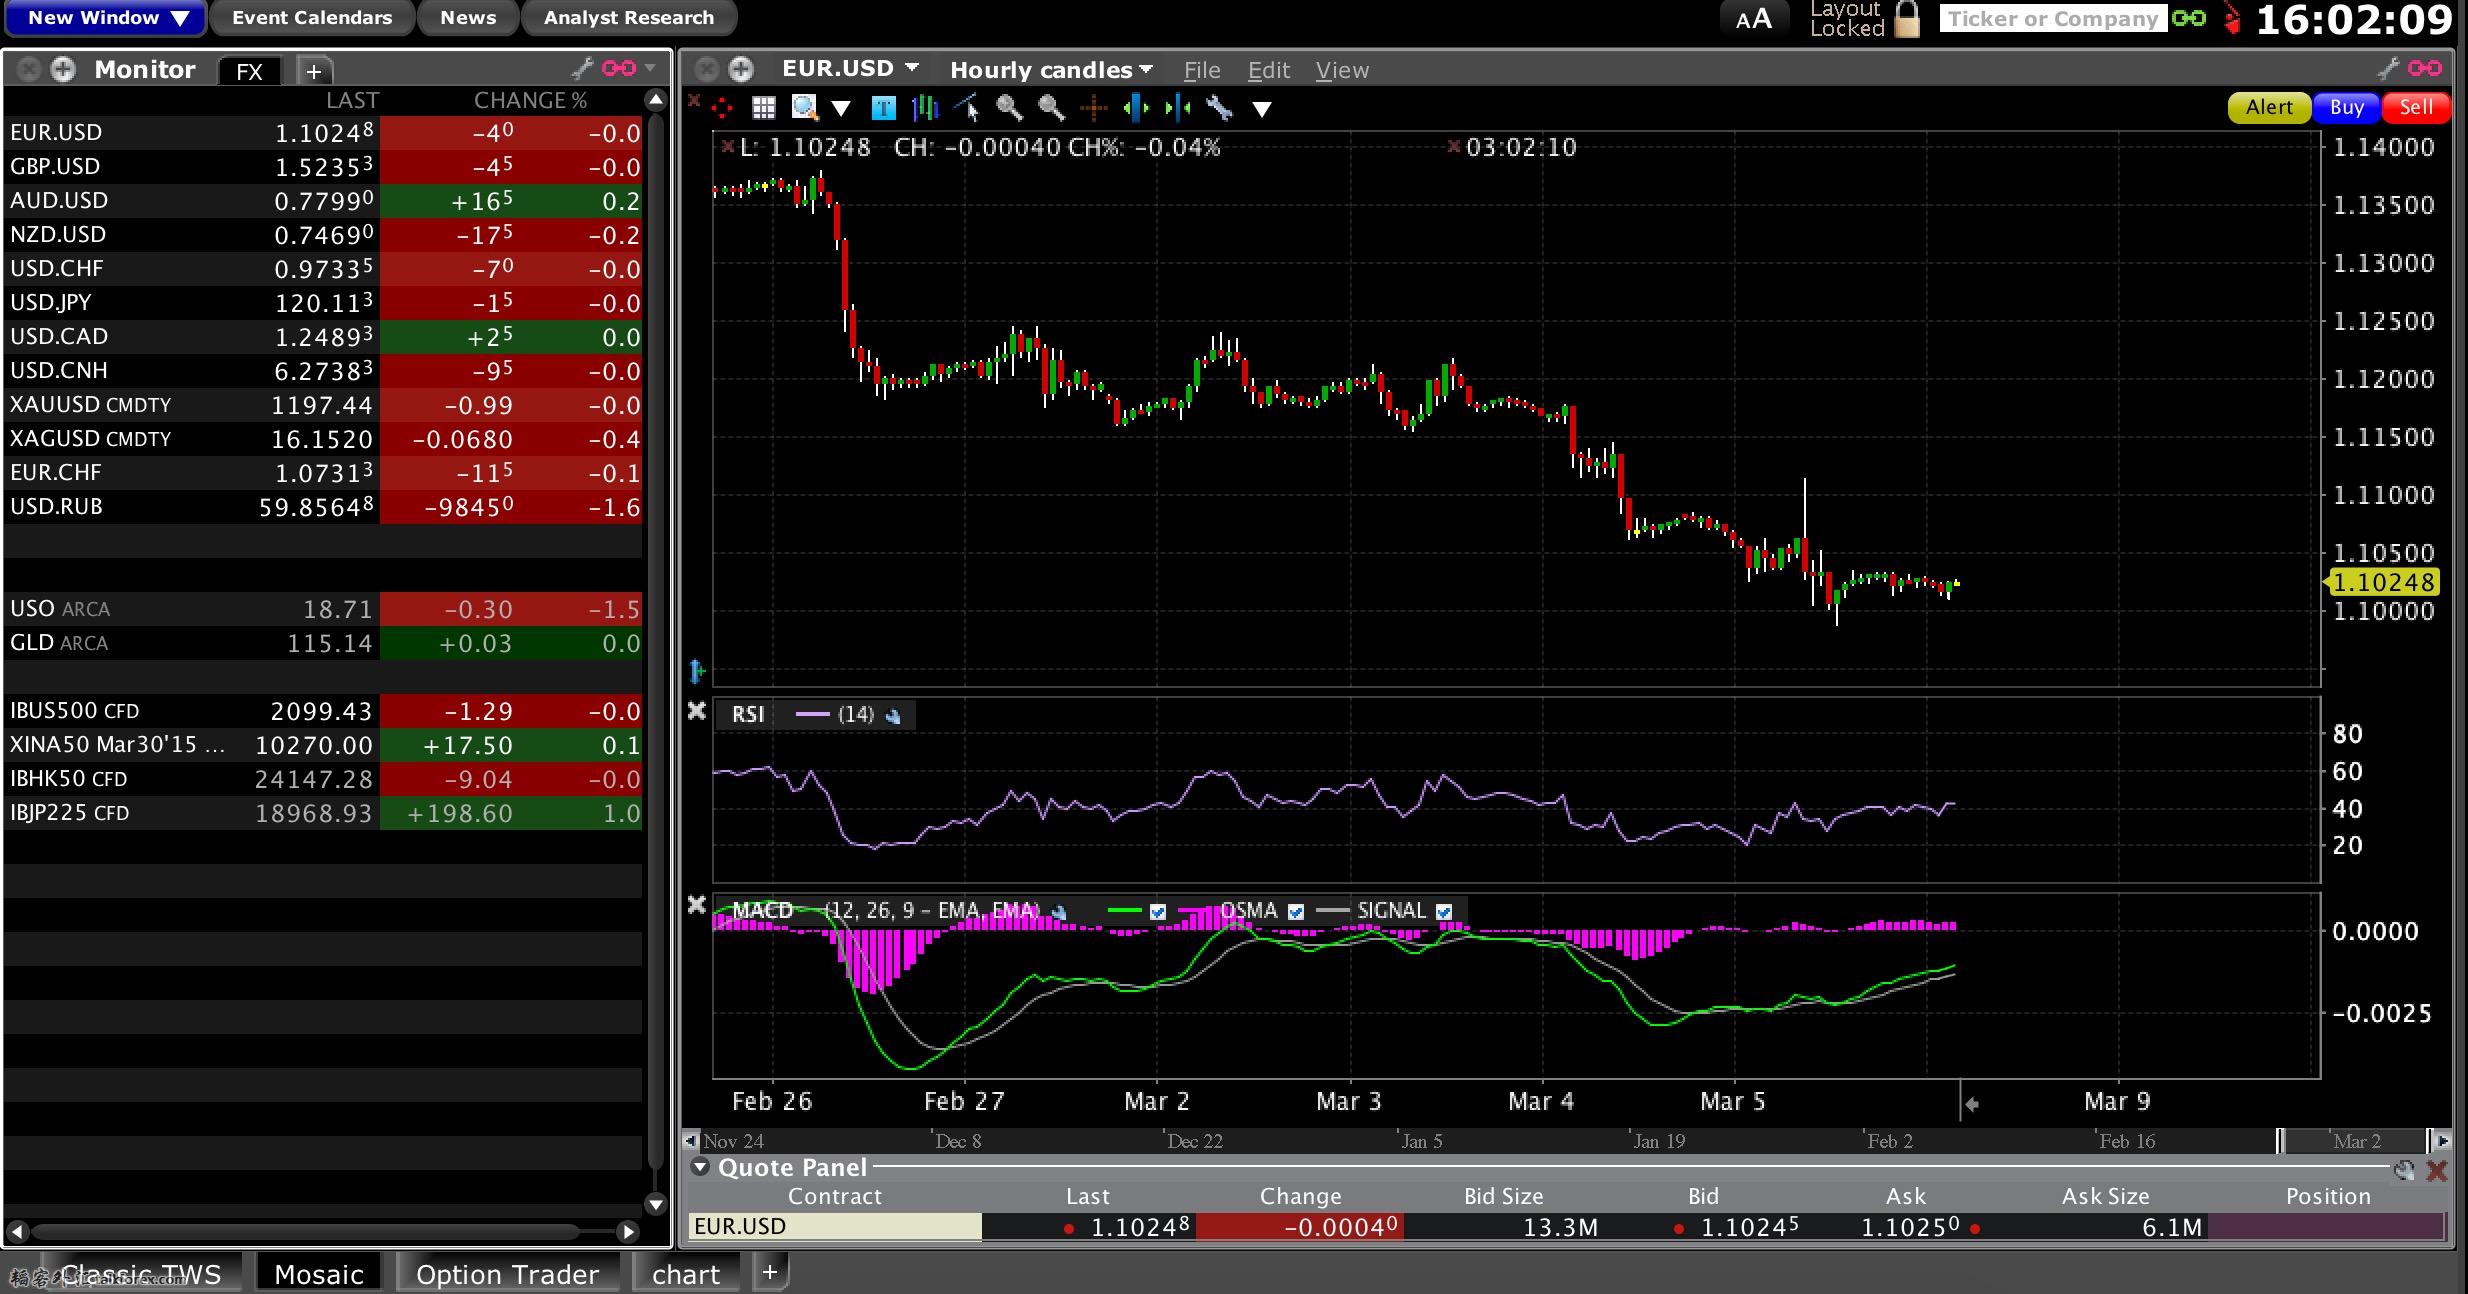
Task: Toggle the orange crosshair cursor tool
Action: coord(1093,108)
